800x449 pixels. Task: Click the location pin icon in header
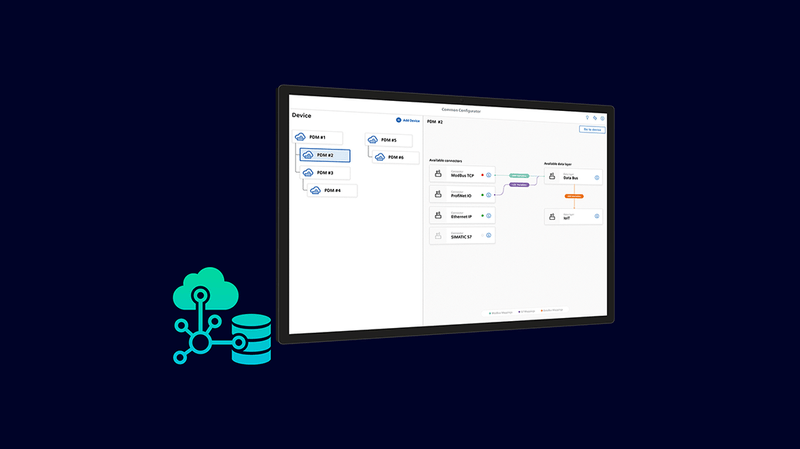coord(586,118)
